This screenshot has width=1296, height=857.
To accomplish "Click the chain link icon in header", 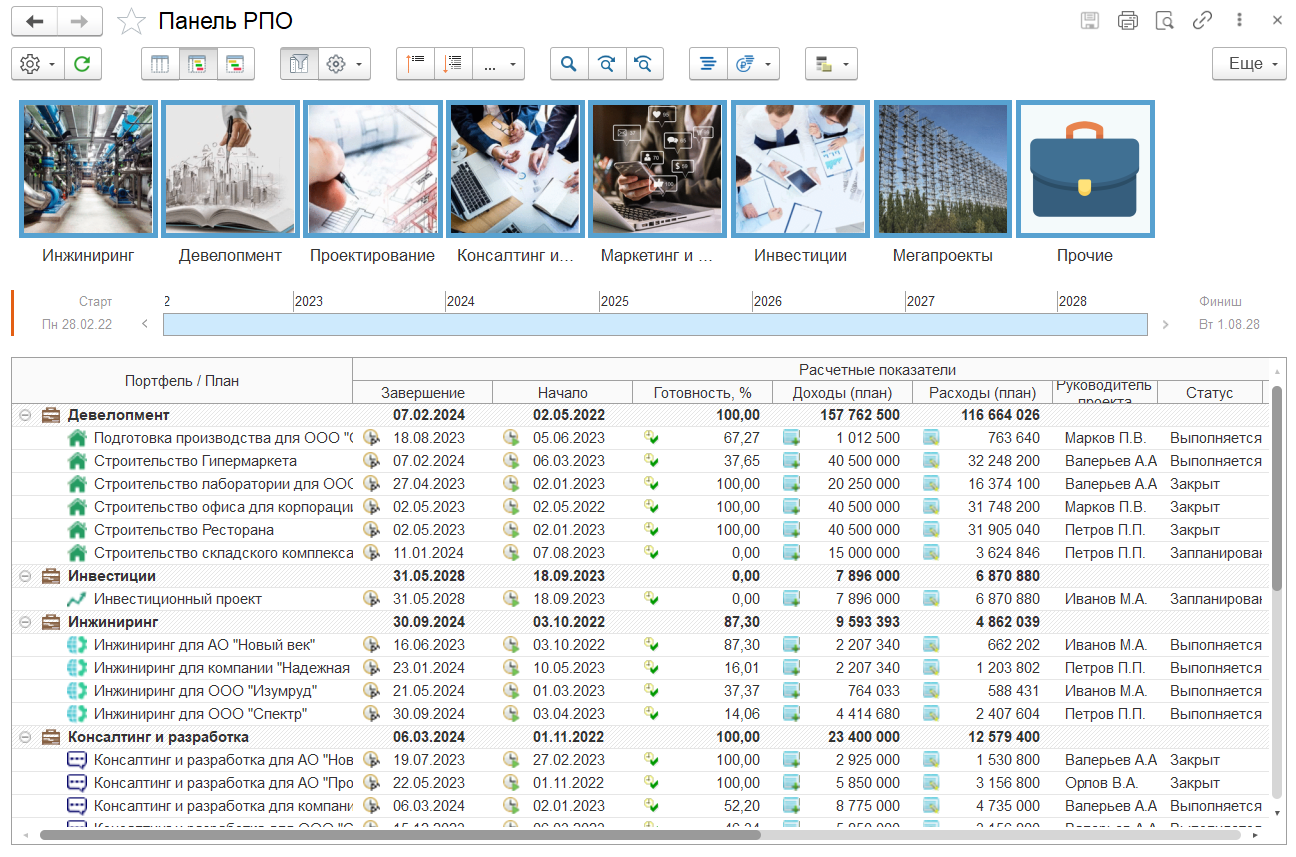I will click(1202, 21).
